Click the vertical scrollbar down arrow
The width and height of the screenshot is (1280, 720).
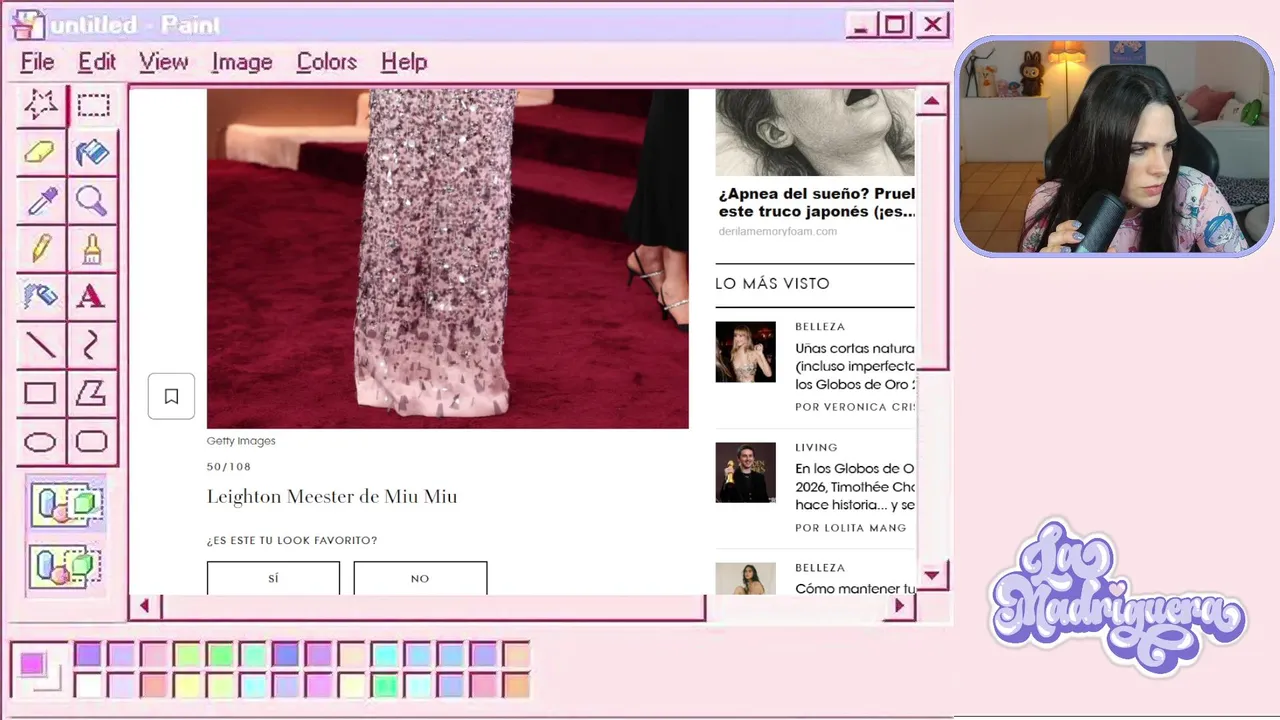[x=932, y=574]
